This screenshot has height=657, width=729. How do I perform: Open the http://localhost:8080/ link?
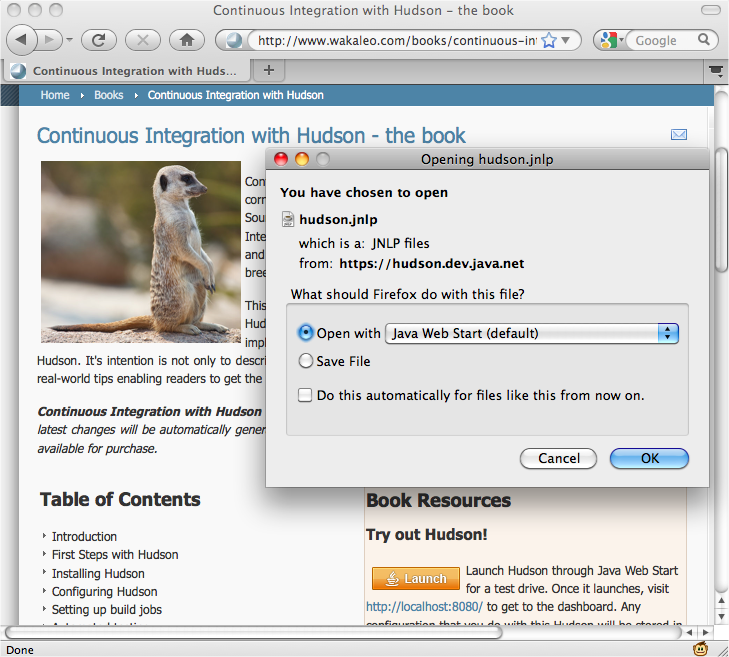[424, 607]
